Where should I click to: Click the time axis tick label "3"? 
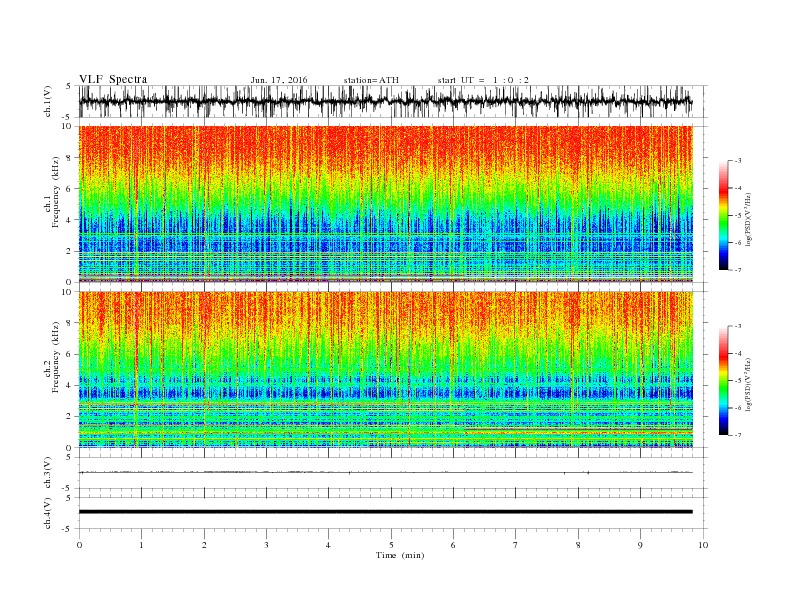click(266, 545)
